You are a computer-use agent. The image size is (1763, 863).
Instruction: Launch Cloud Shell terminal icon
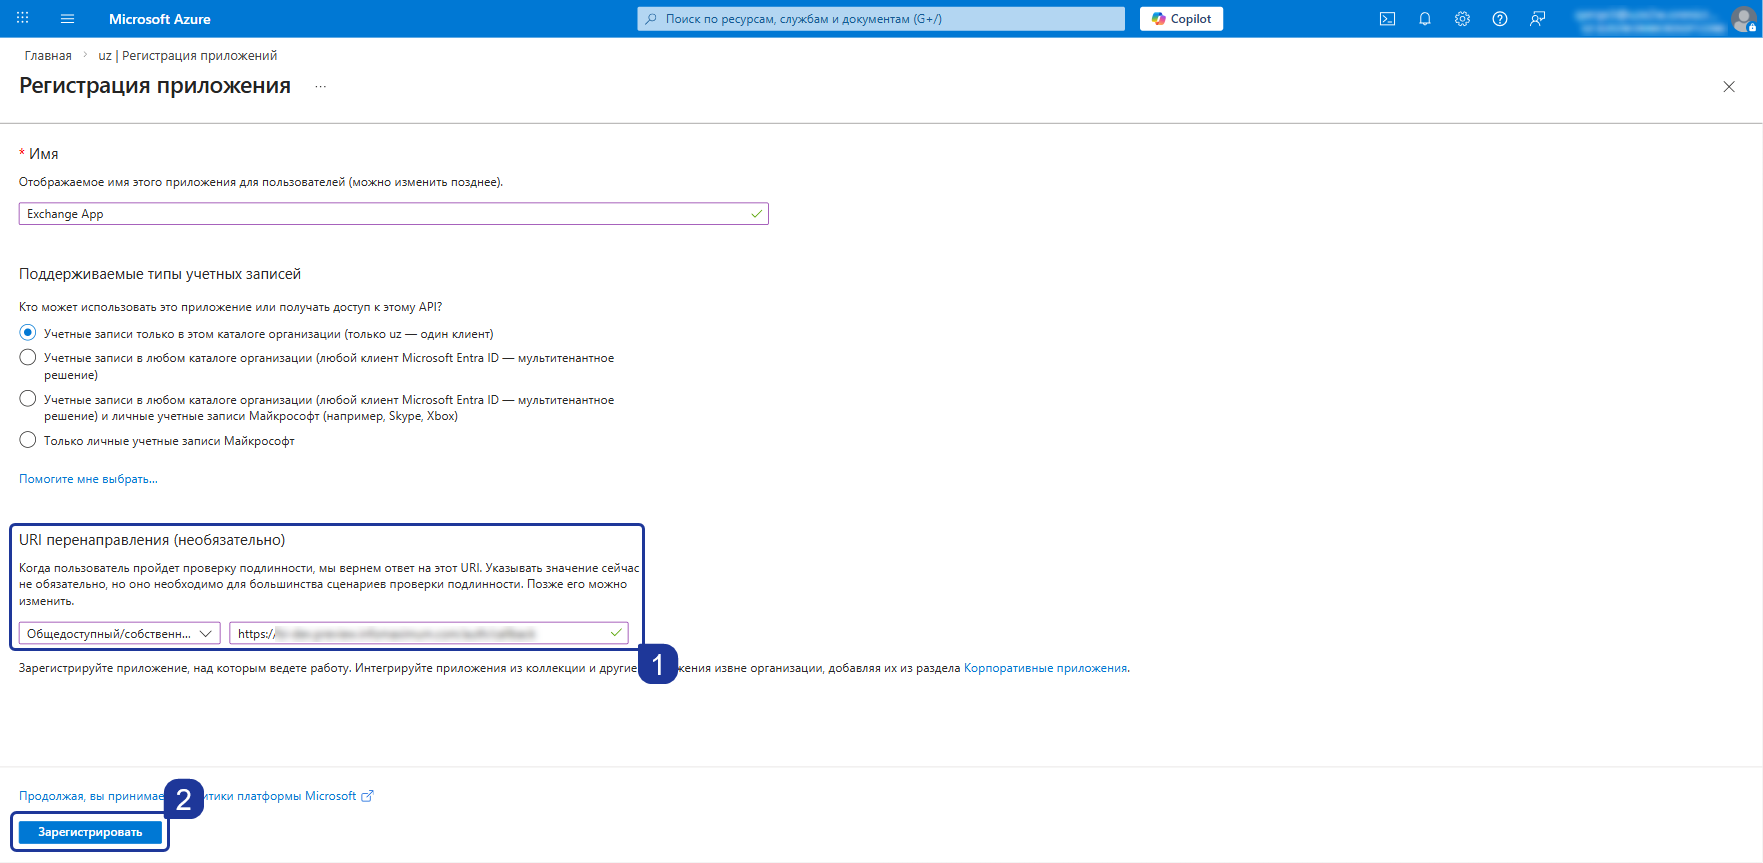(1387, 19)
